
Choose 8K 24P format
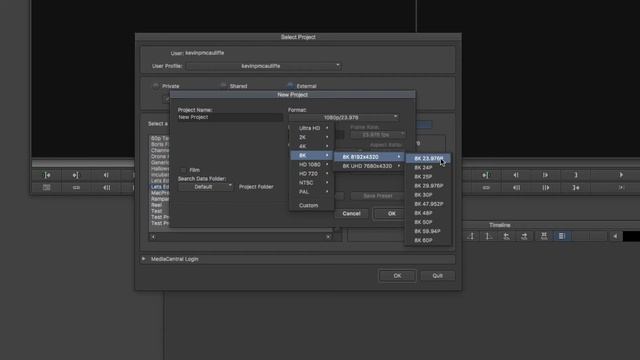pos(428,167)
